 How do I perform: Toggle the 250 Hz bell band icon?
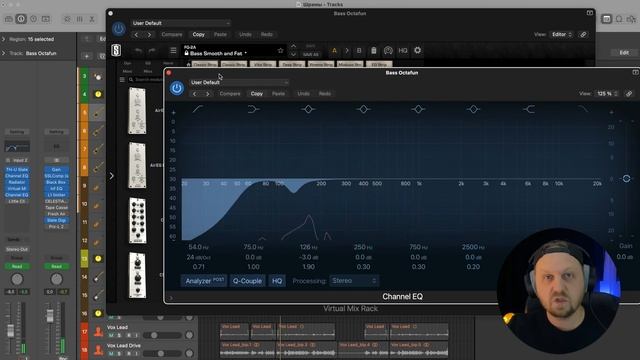tap(363, 109)
